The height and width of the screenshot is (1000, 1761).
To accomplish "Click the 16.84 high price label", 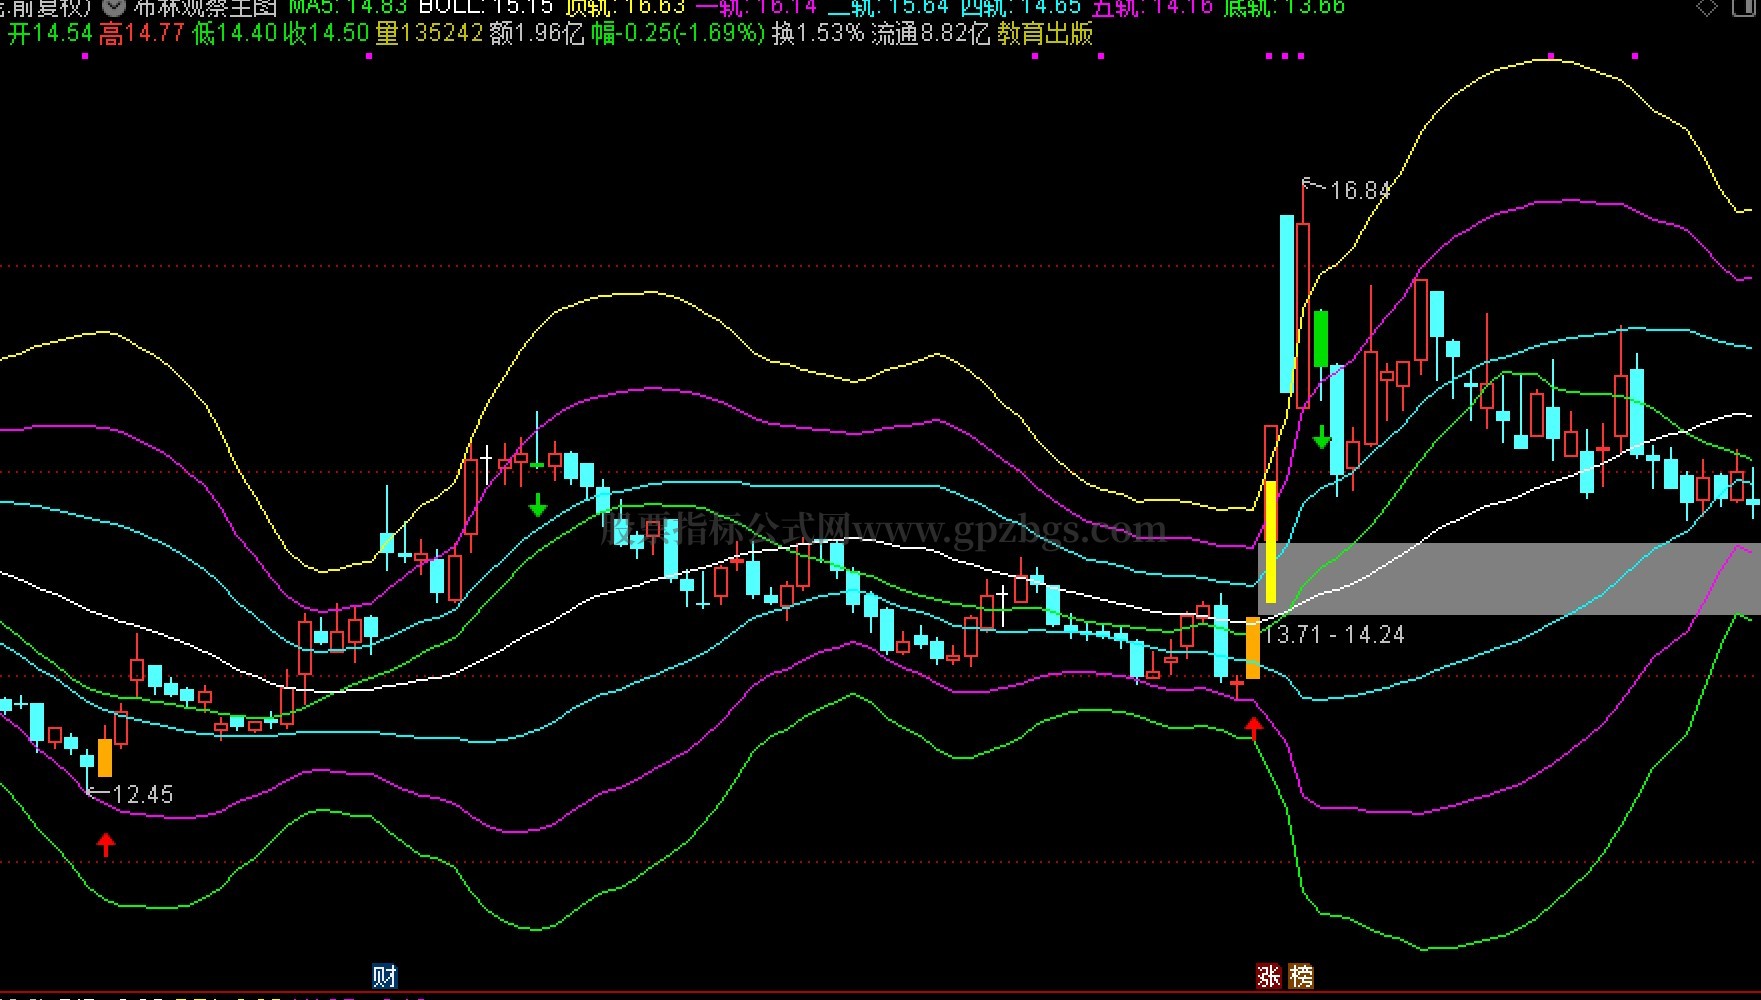I will (x=1359, y=190).
